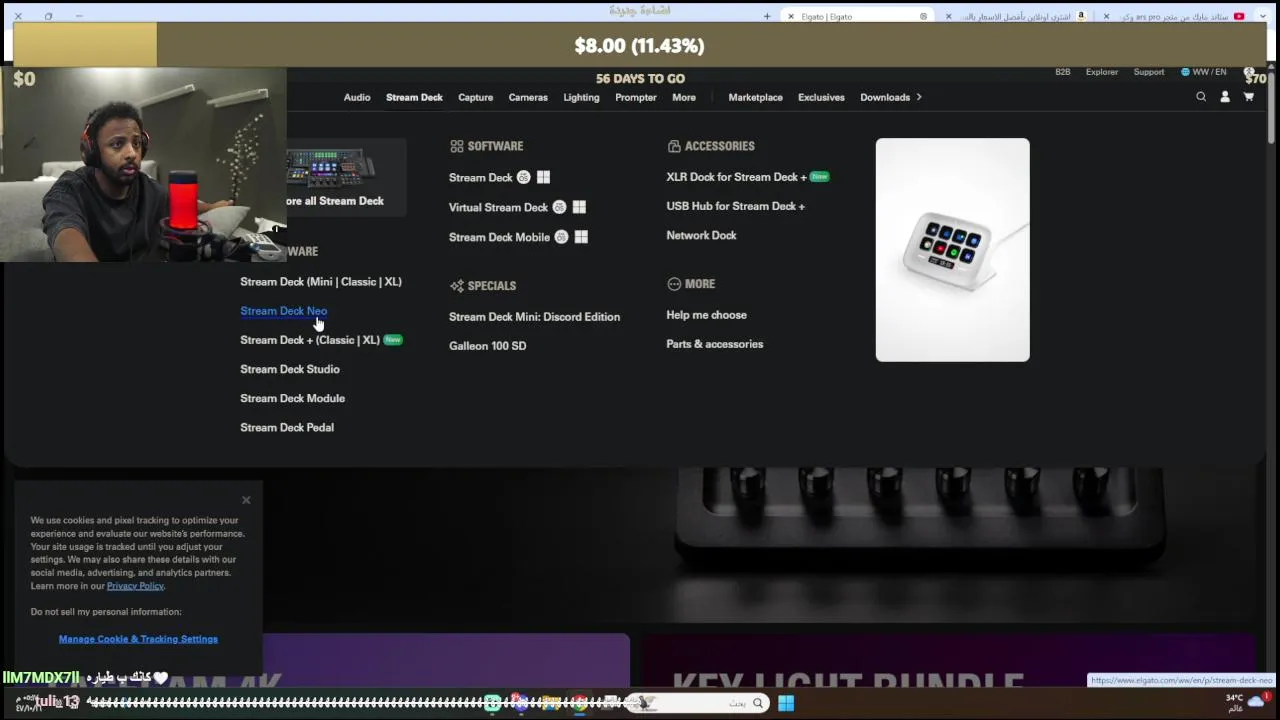Open the Exclusives page

click(x=821, y=97)
